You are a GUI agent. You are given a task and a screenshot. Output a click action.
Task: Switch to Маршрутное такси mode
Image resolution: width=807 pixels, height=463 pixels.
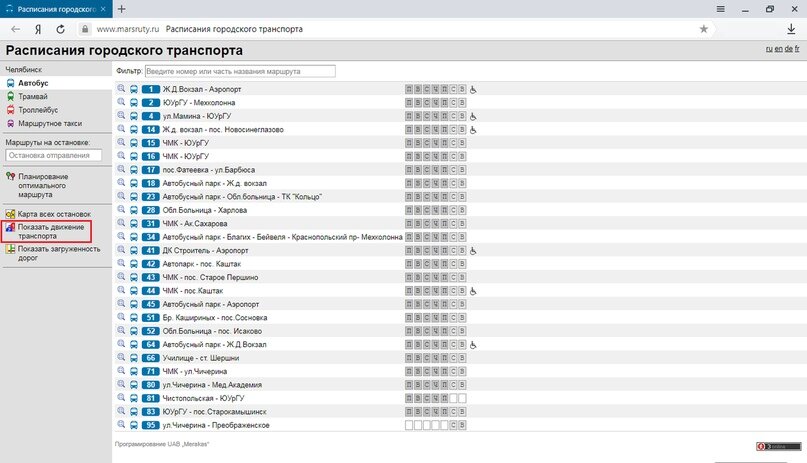tap(50, 123)
